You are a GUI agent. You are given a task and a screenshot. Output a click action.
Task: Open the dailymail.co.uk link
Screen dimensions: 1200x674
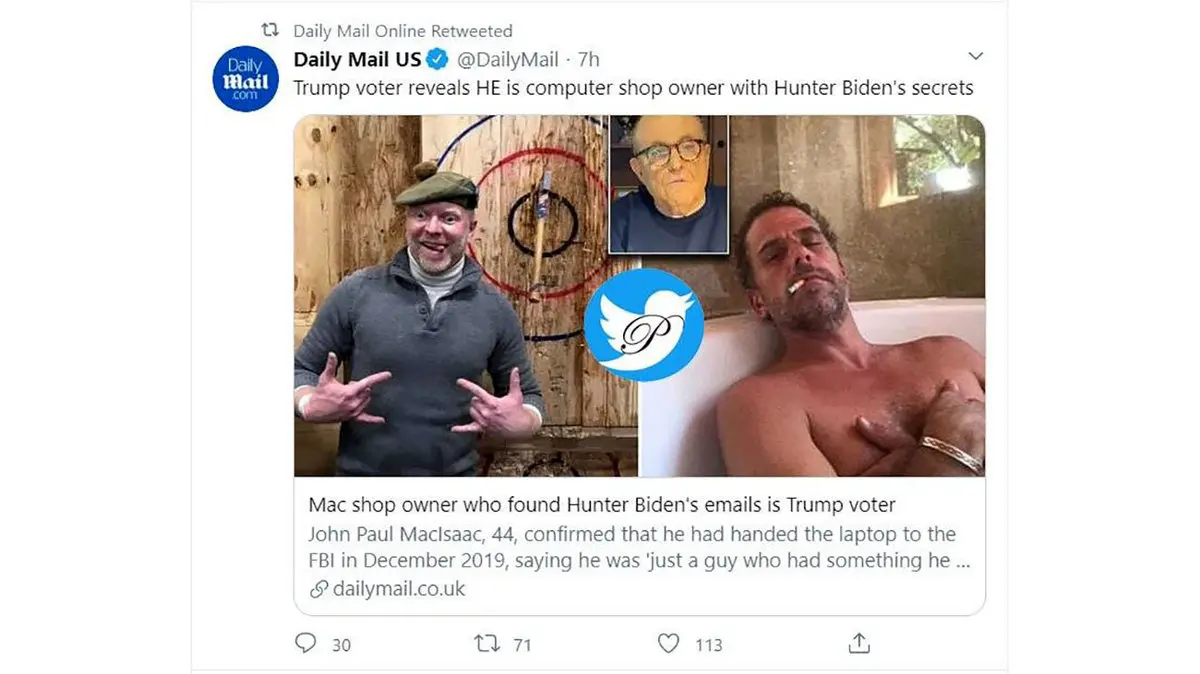click(399, 589)
